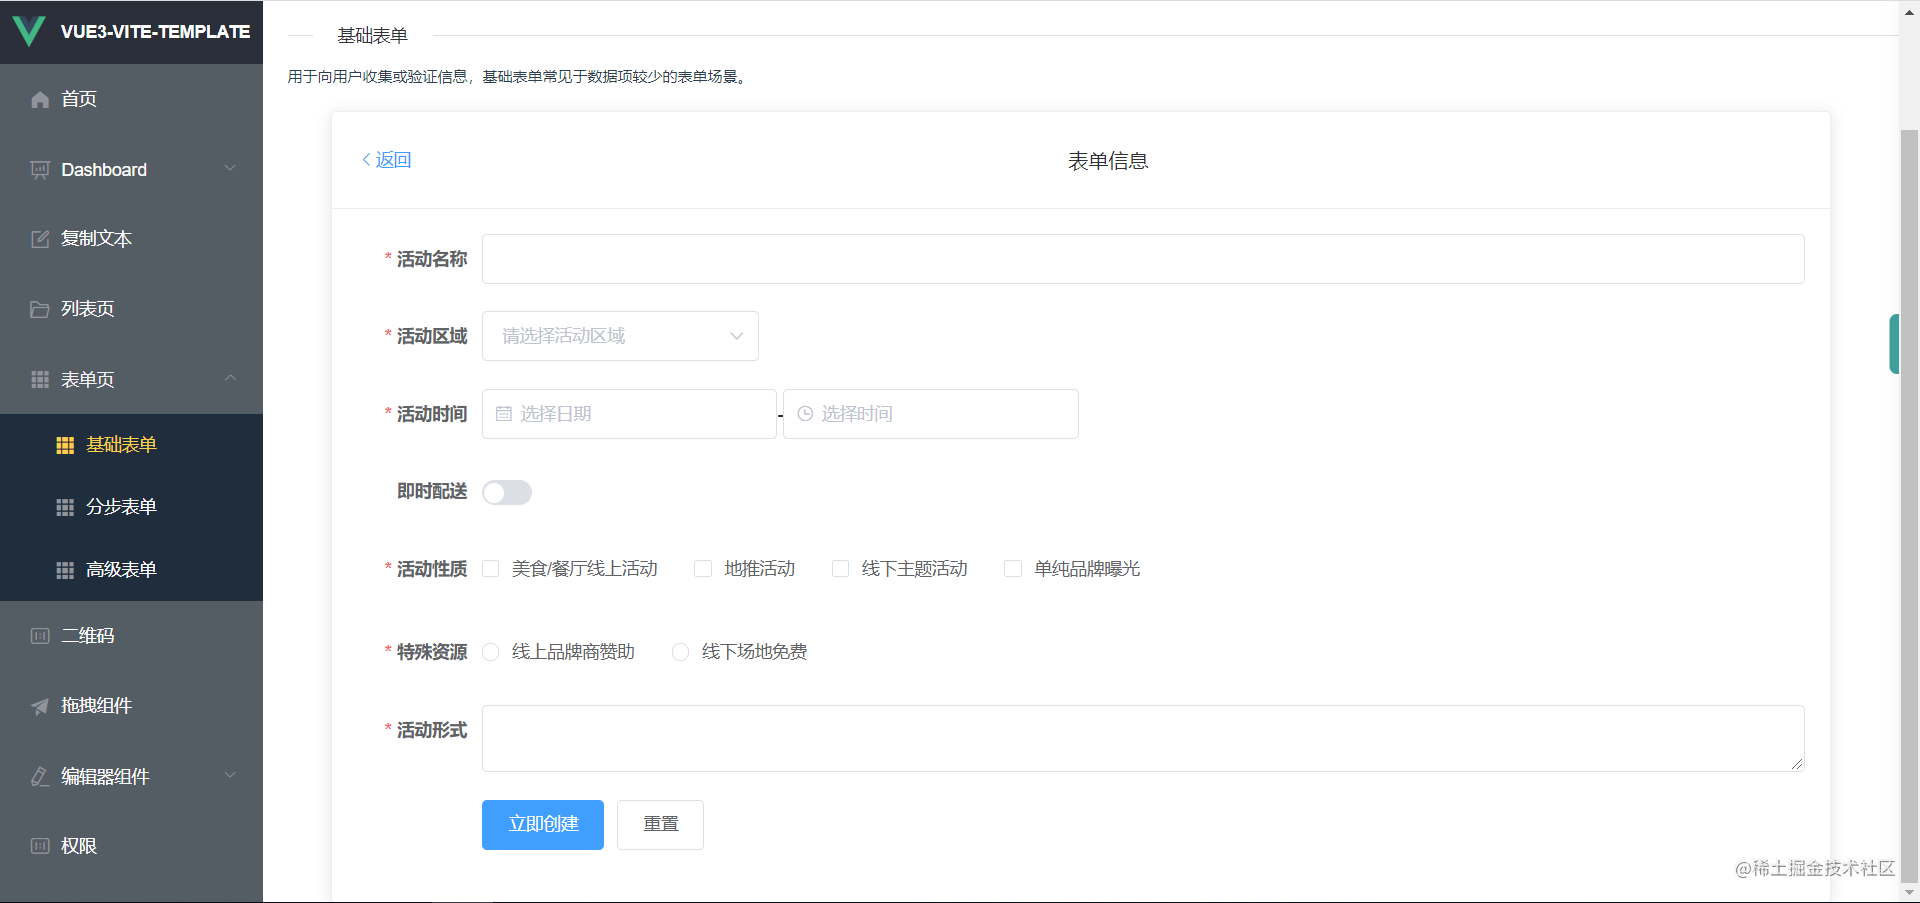Check the 美食/餐厅线上活动 checkbox

point(491,569)
